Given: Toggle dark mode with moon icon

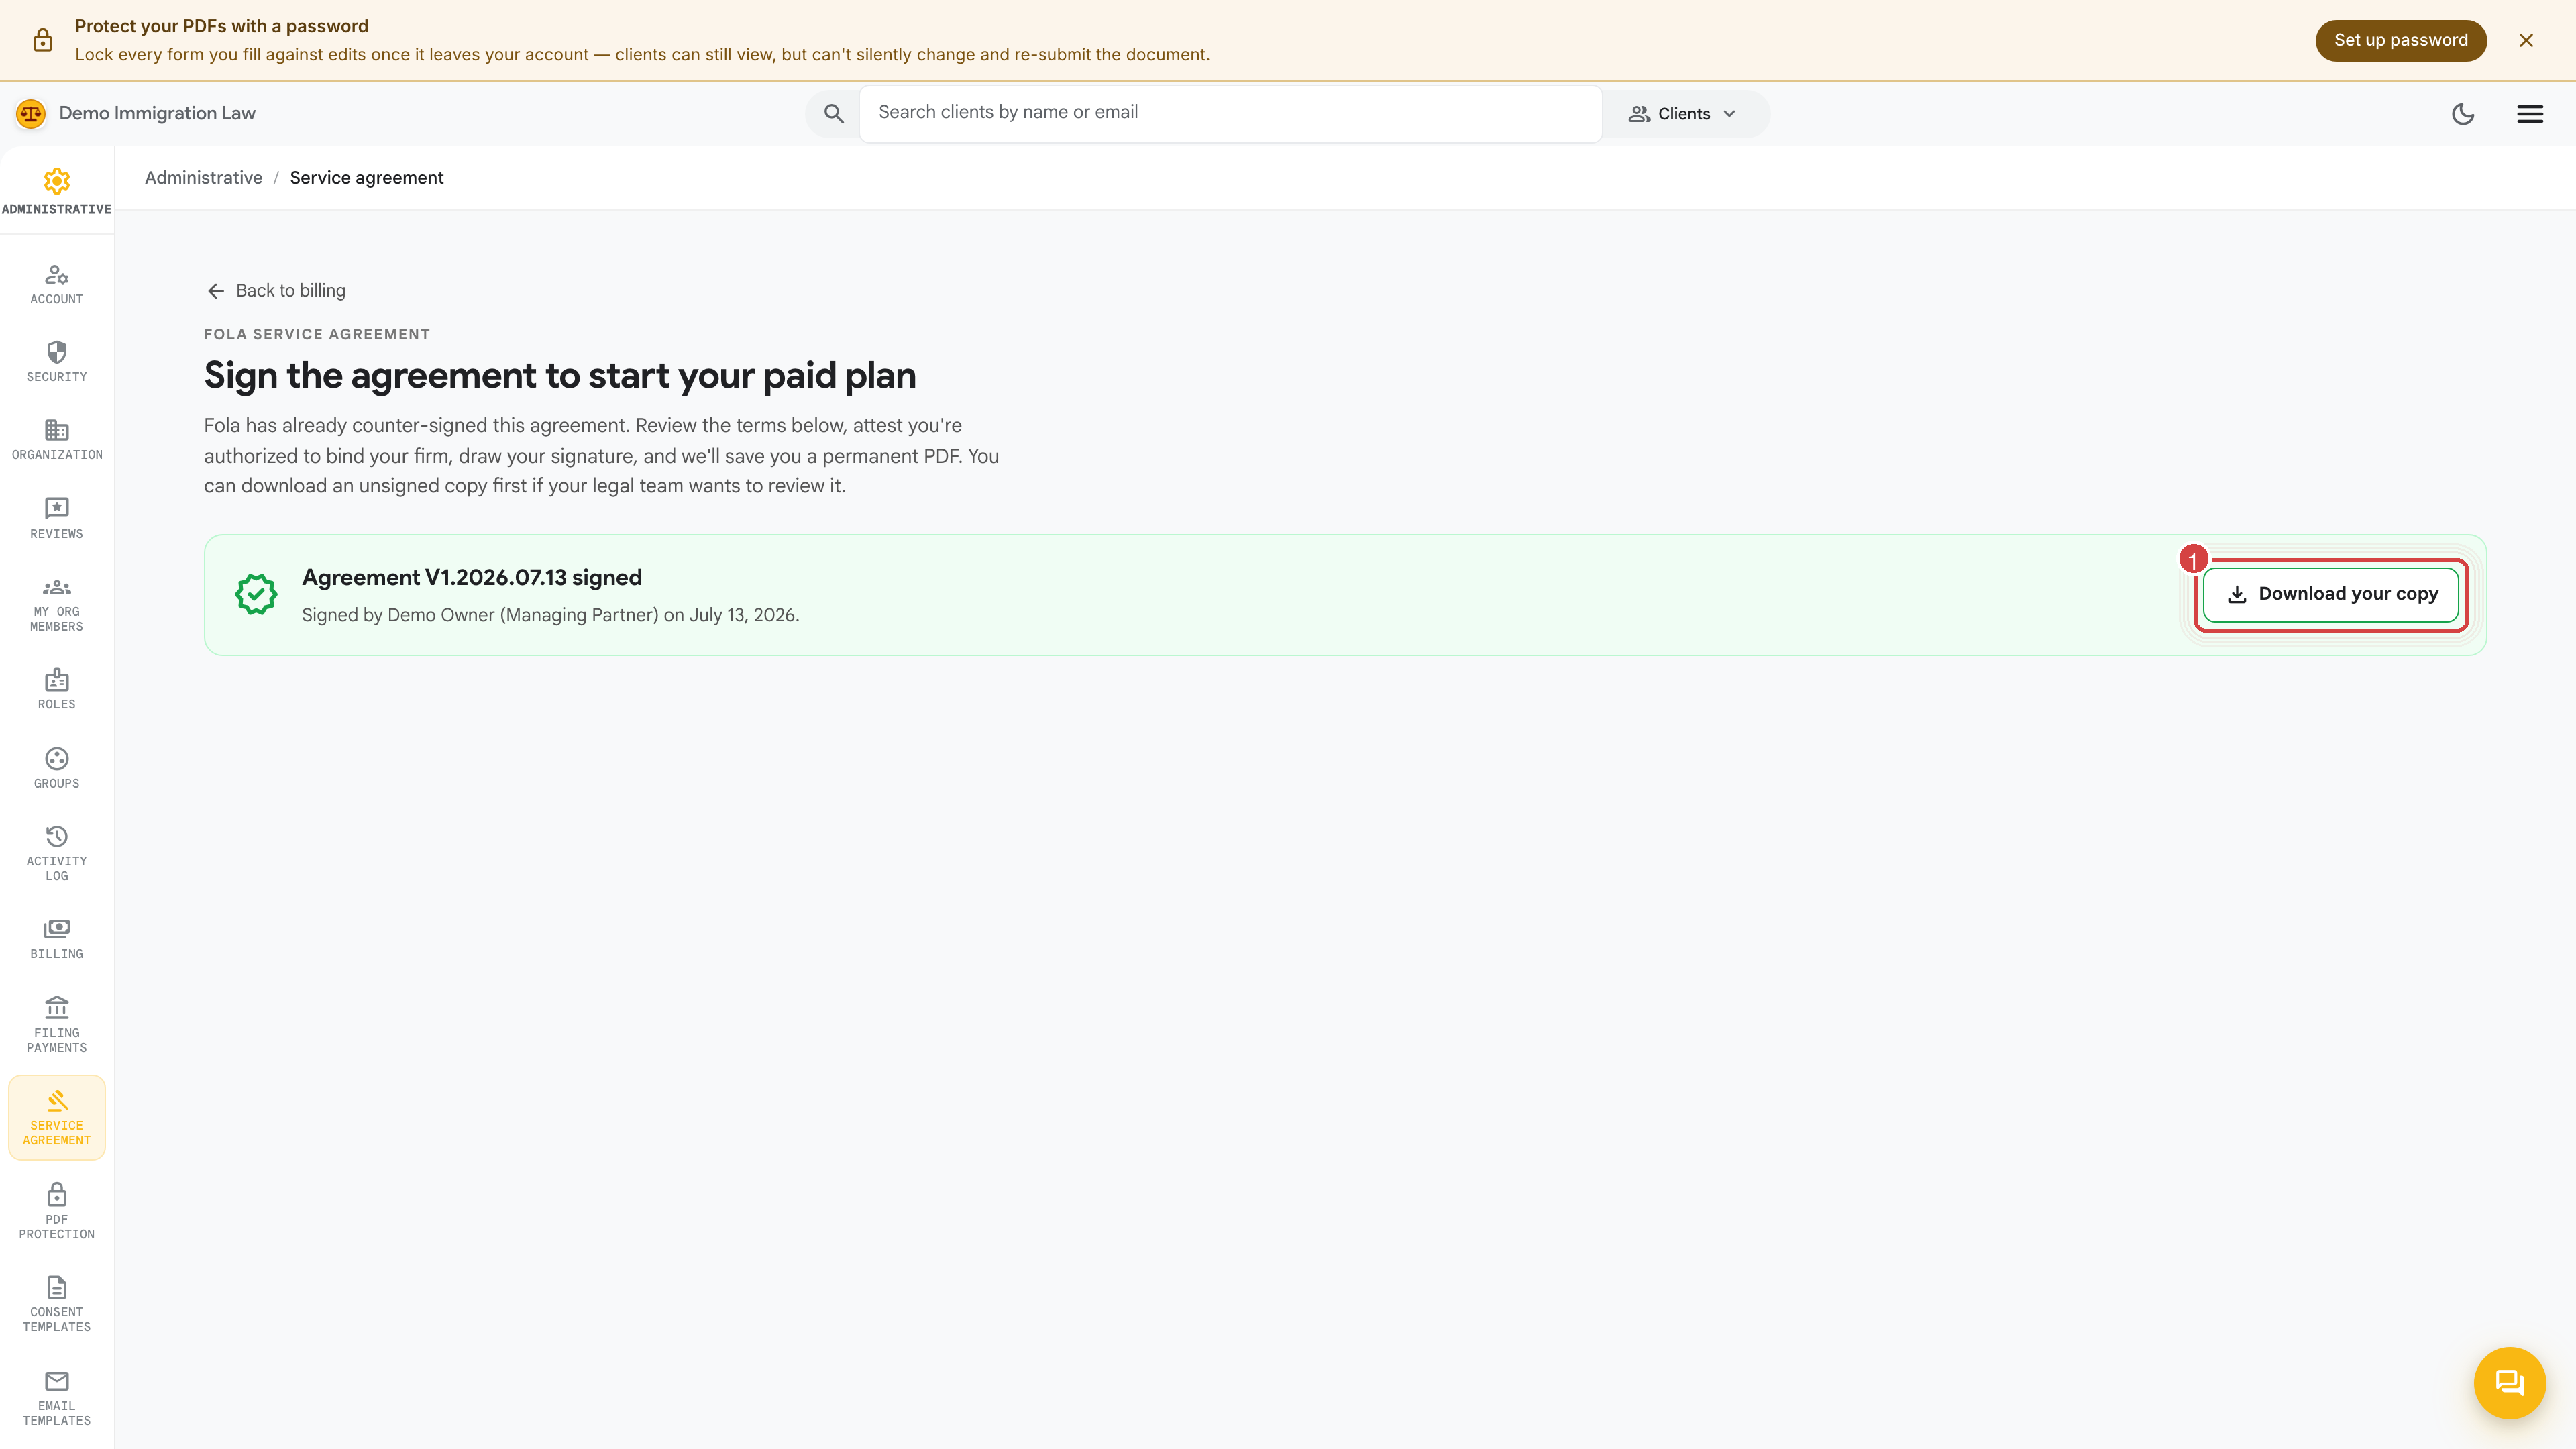Looking at the screenshot, I should coord(2463,114).
